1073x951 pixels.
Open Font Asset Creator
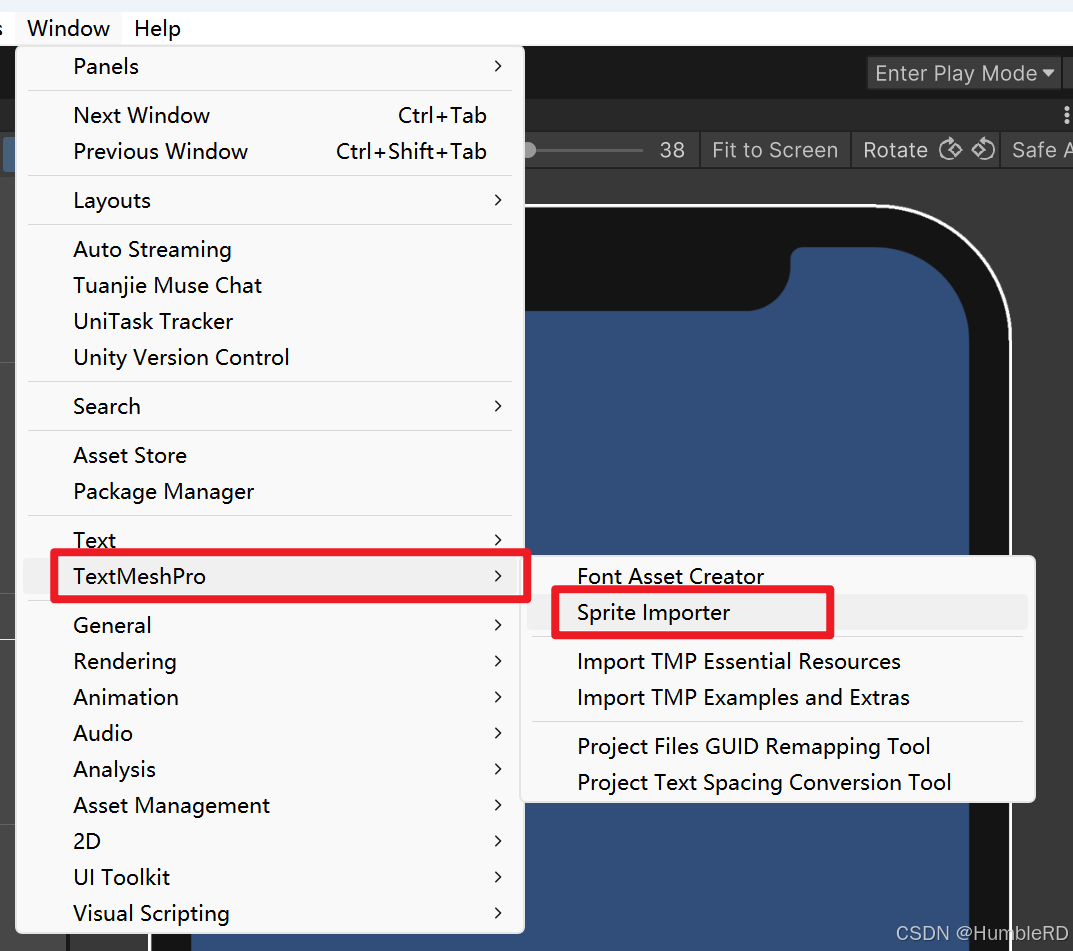pyautogui.click(x=778, y=576)
